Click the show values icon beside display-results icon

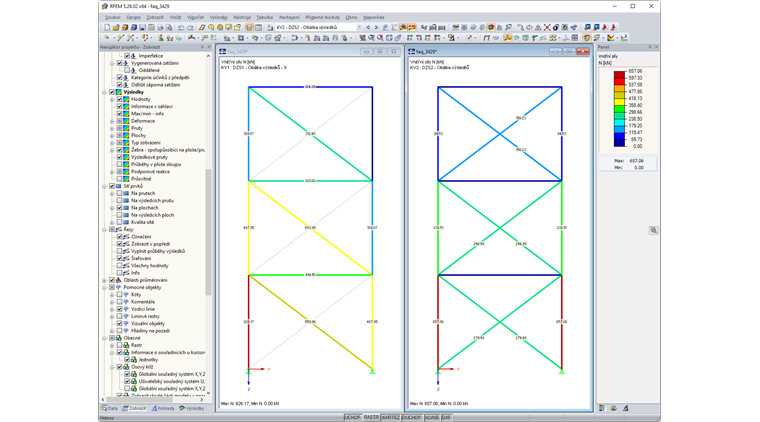[412, 28]
